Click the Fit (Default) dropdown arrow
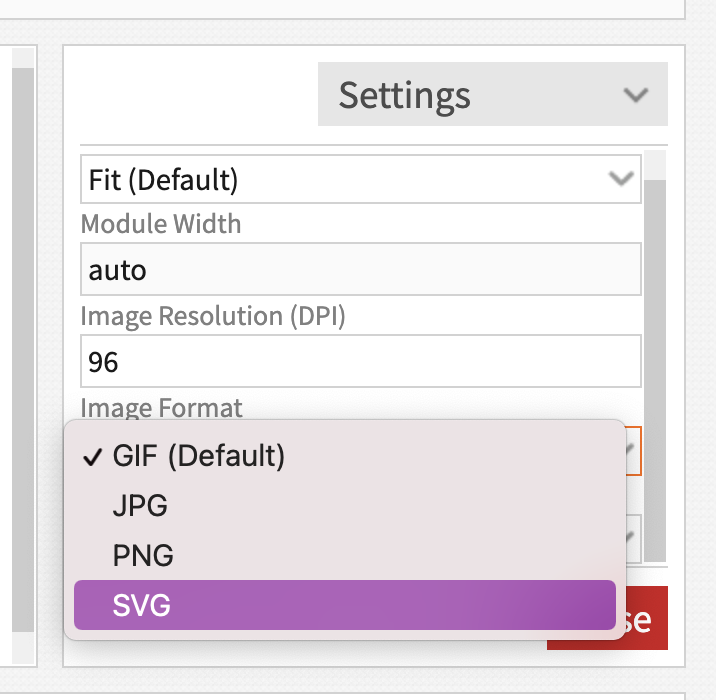 coord(621,180)
